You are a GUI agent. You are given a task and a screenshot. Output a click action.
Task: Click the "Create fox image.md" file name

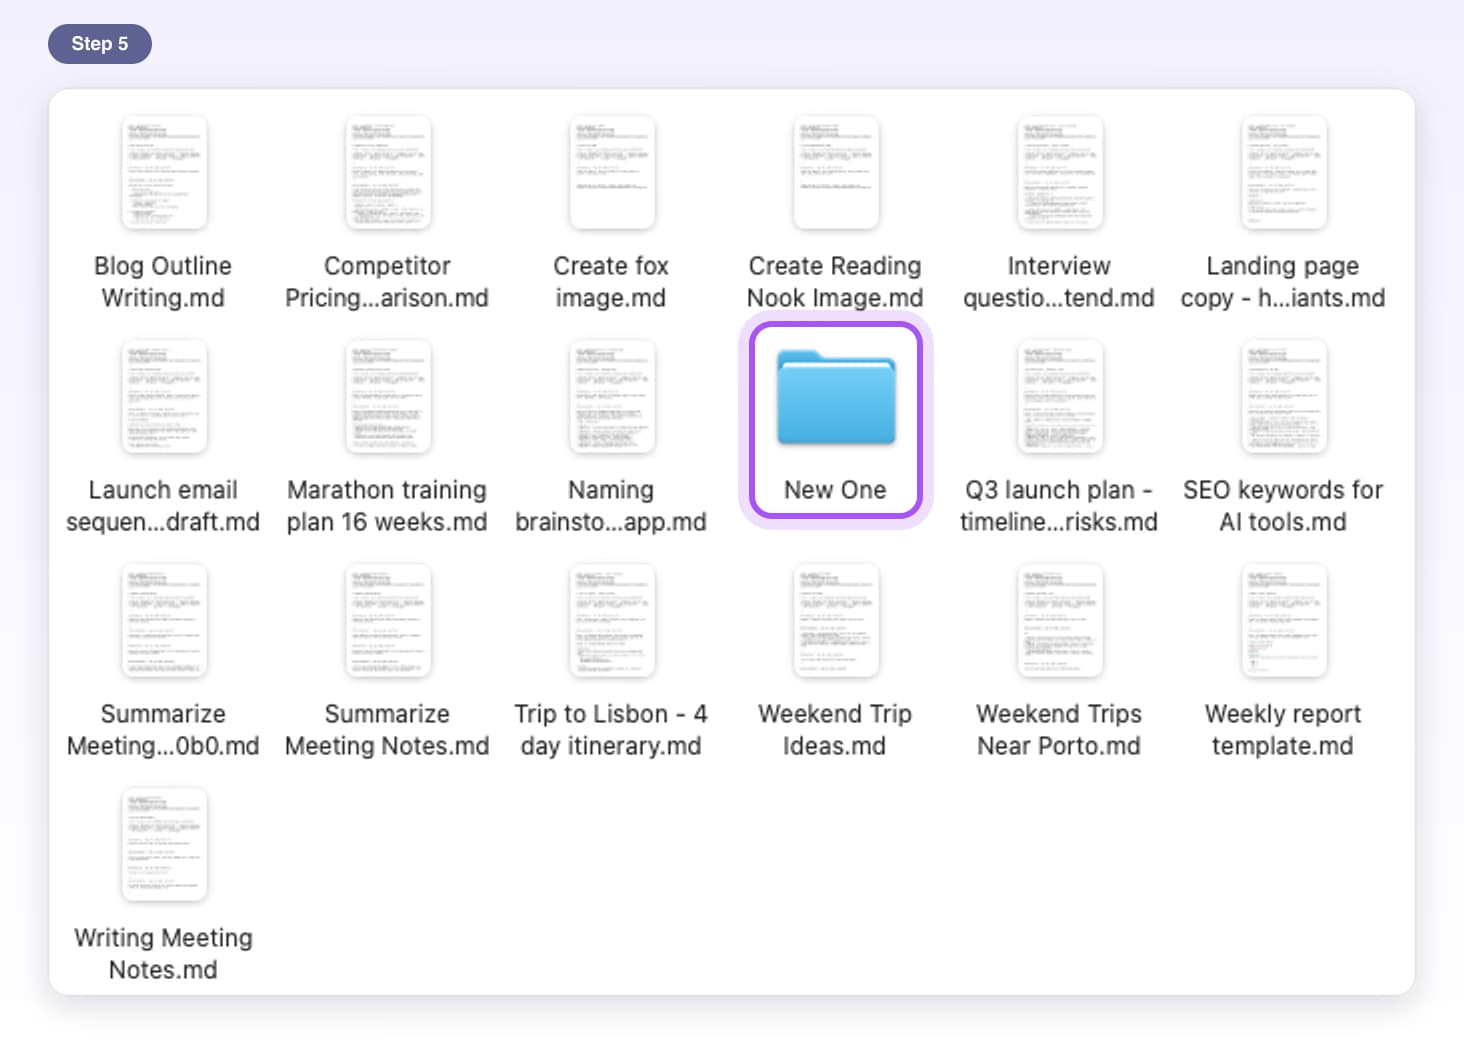tap(611, 282)
